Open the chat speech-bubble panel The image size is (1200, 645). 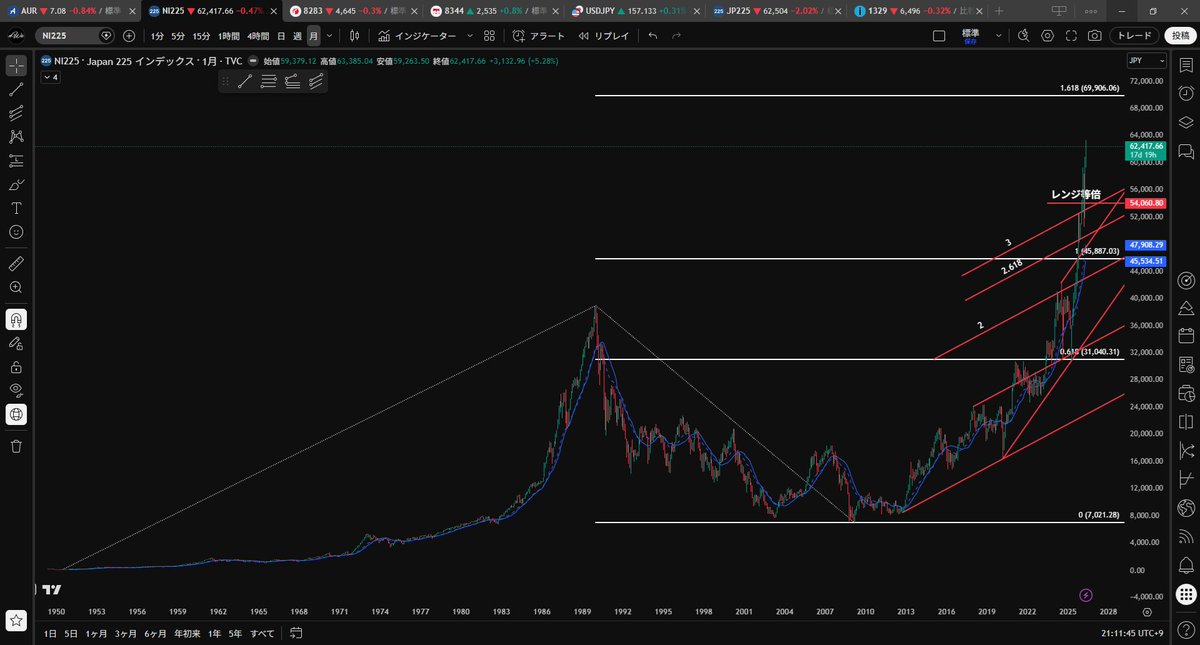tap(1186, 151)
